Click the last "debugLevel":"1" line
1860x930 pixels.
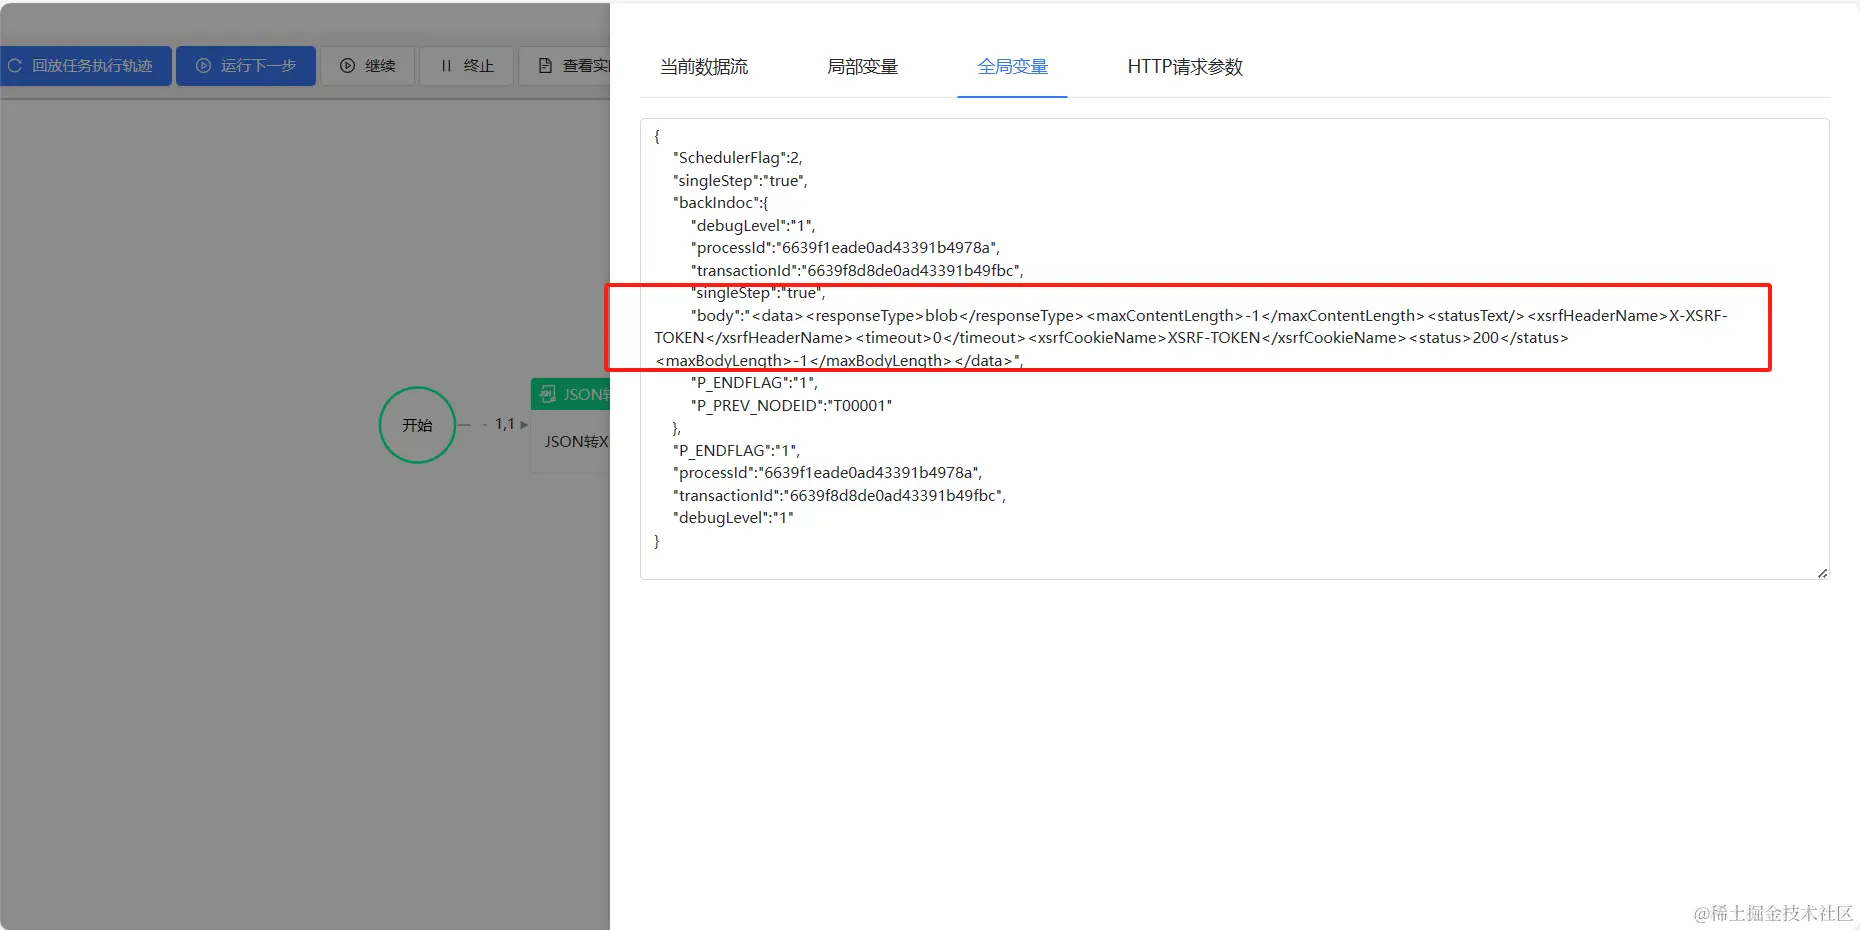pyautogui.click(x=733, y=518)
